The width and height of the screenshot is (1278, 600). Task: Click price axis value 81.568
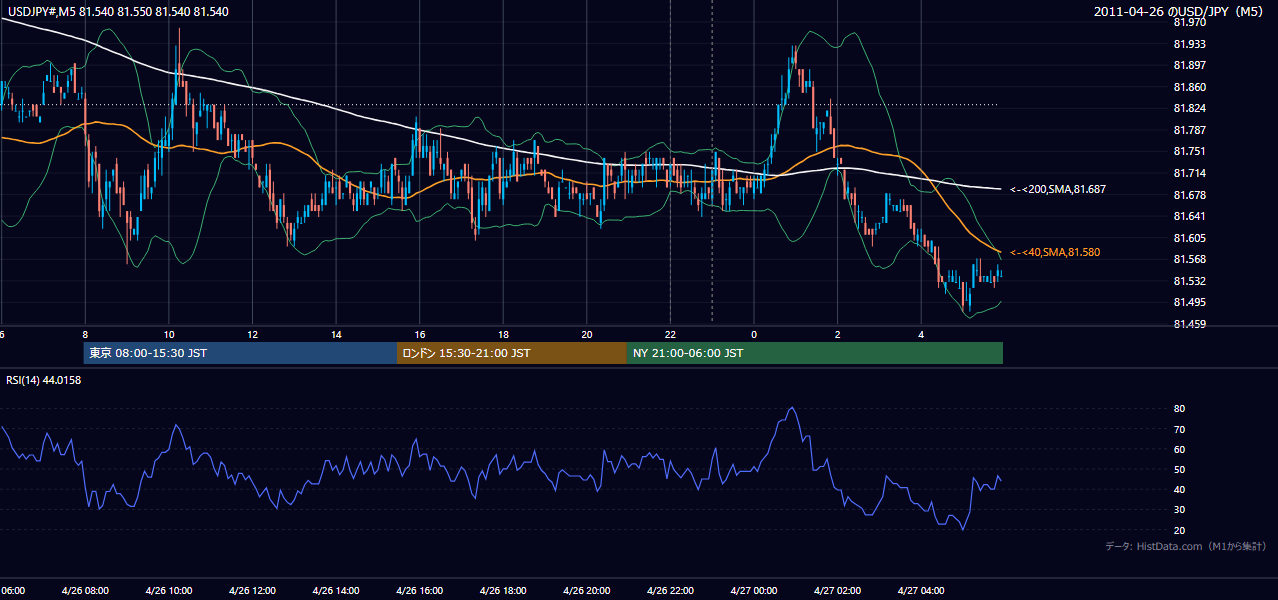pyautogui.click(x=1189, y=259)
